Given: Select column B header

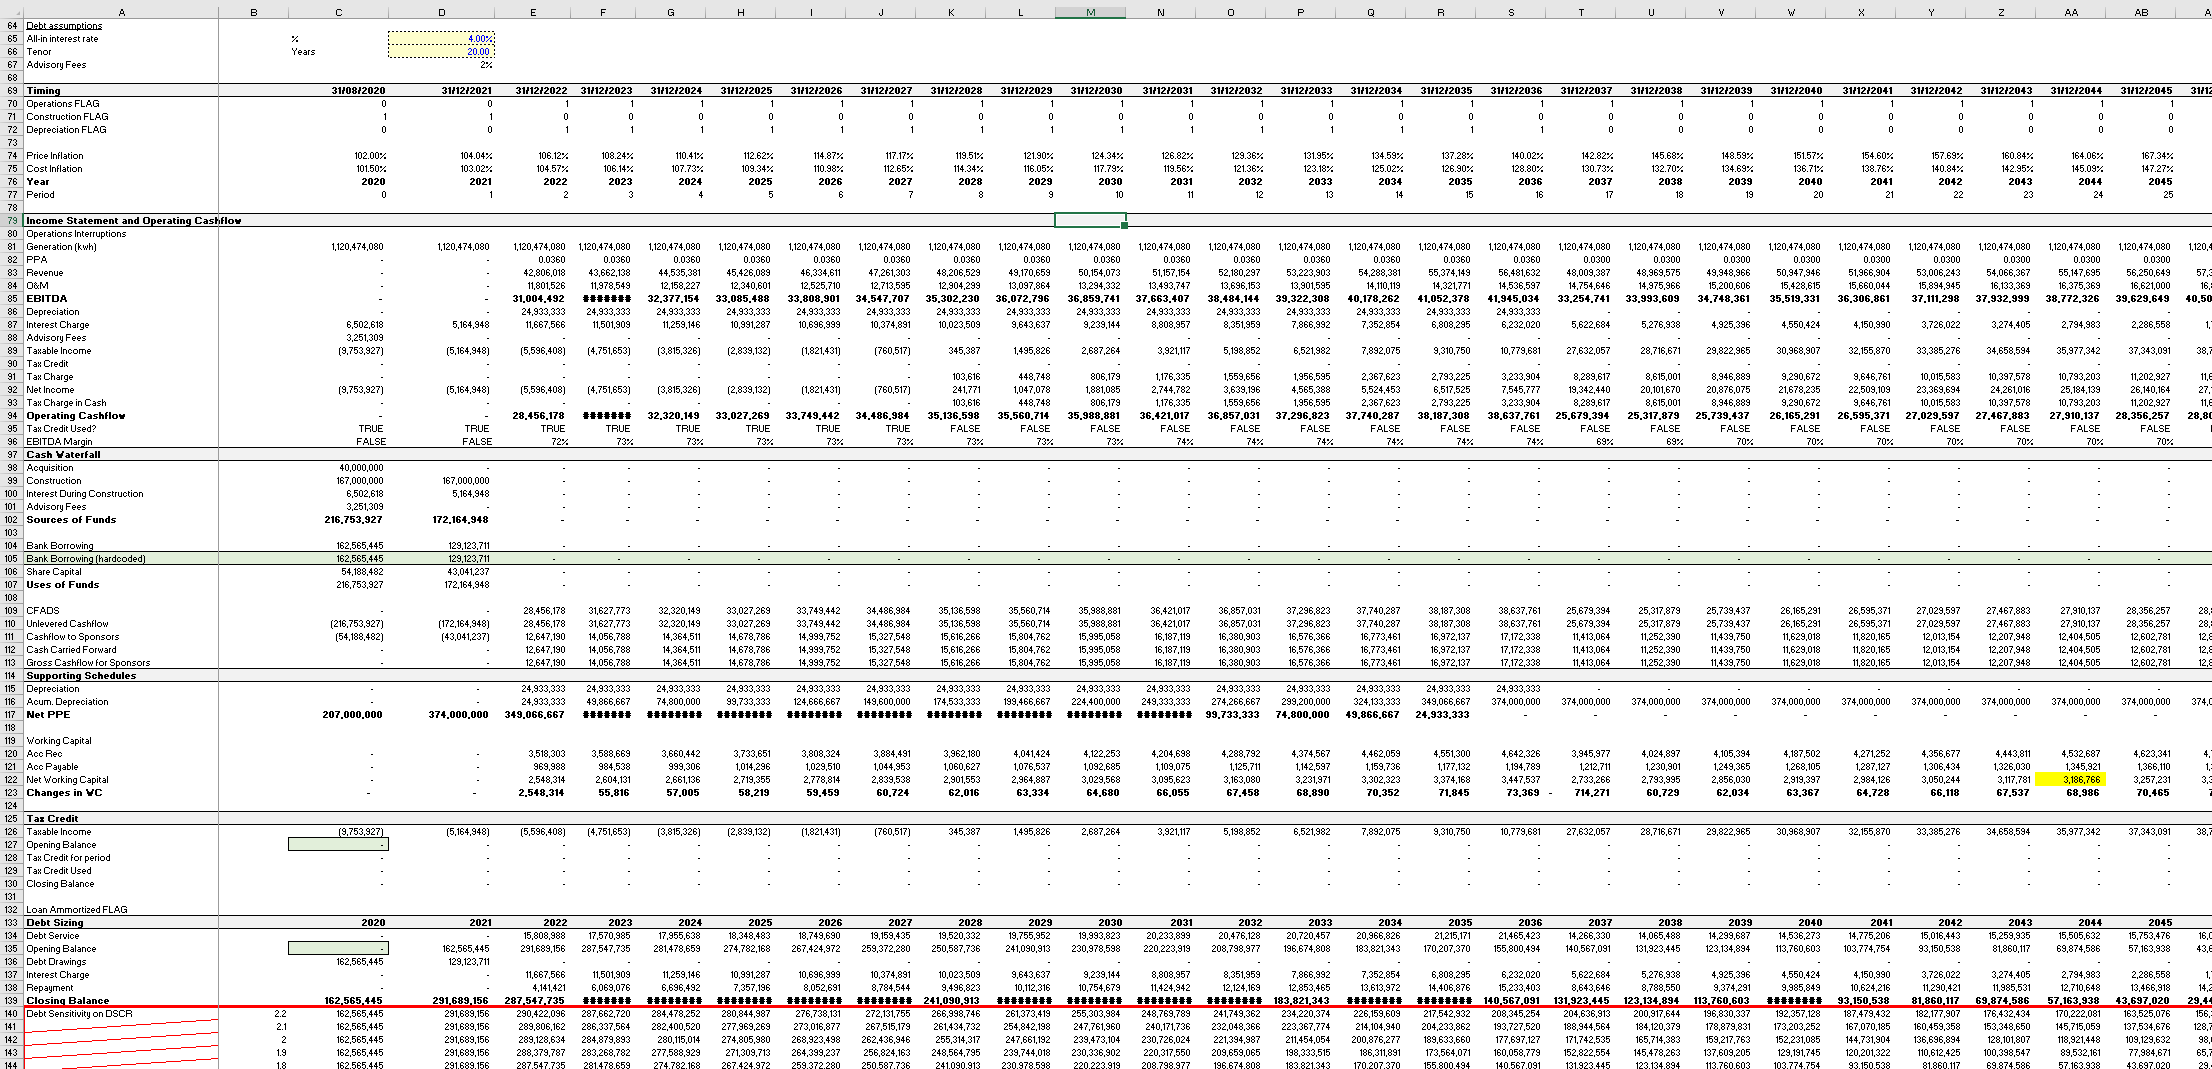Looking at the screenshot, I should tap(253, 12).
